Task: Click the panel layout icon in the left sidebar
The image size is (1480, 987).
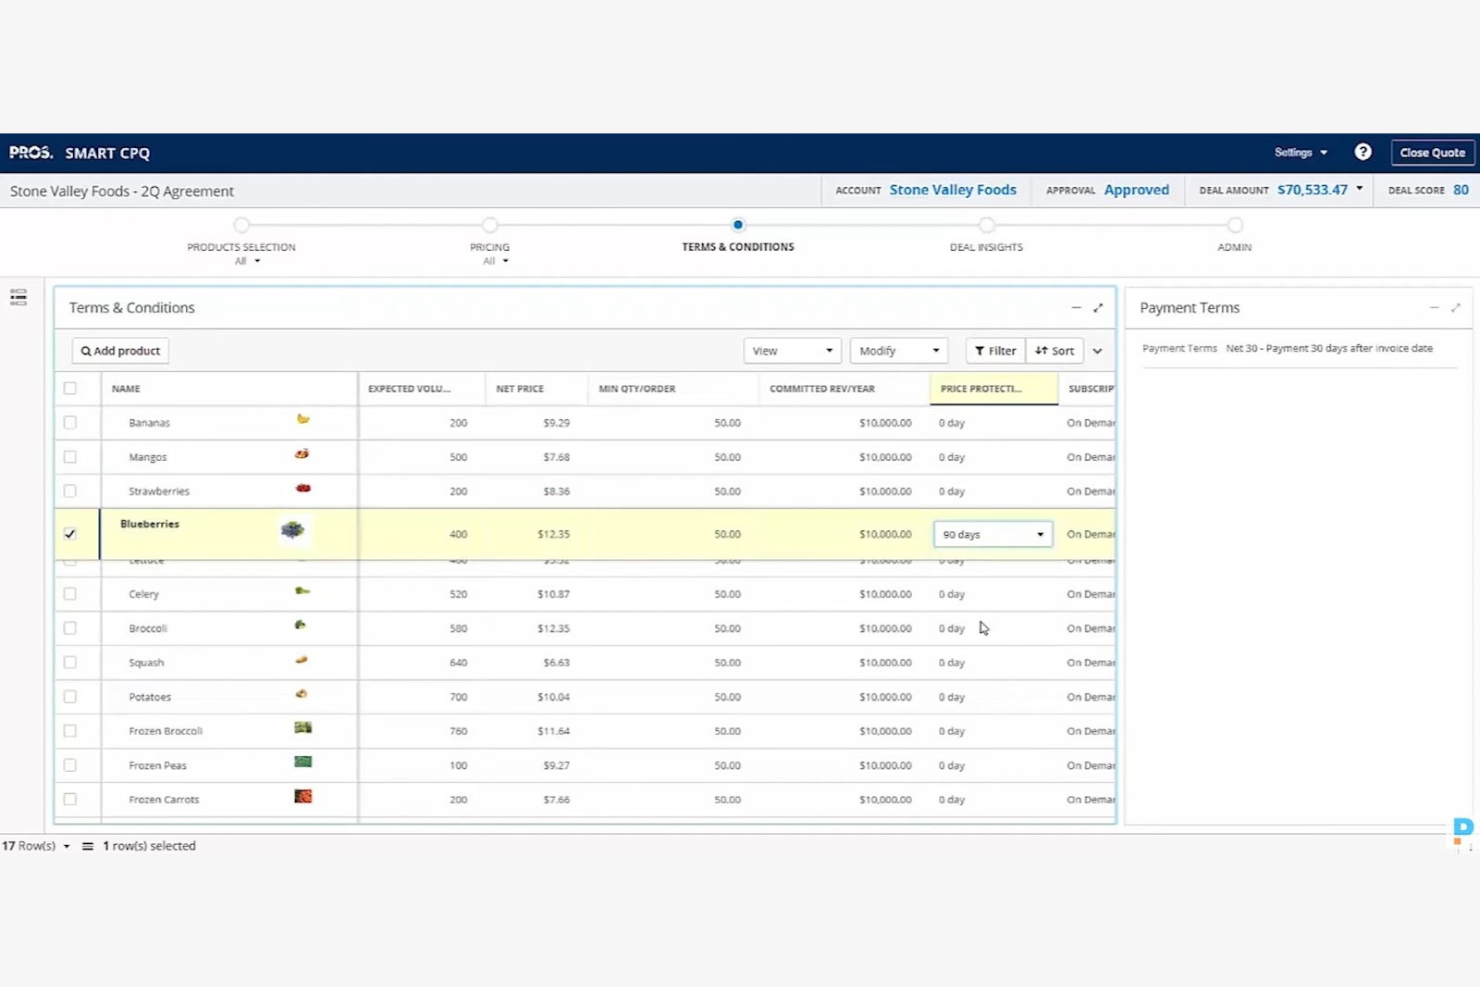Action: (x=17, y=296)
